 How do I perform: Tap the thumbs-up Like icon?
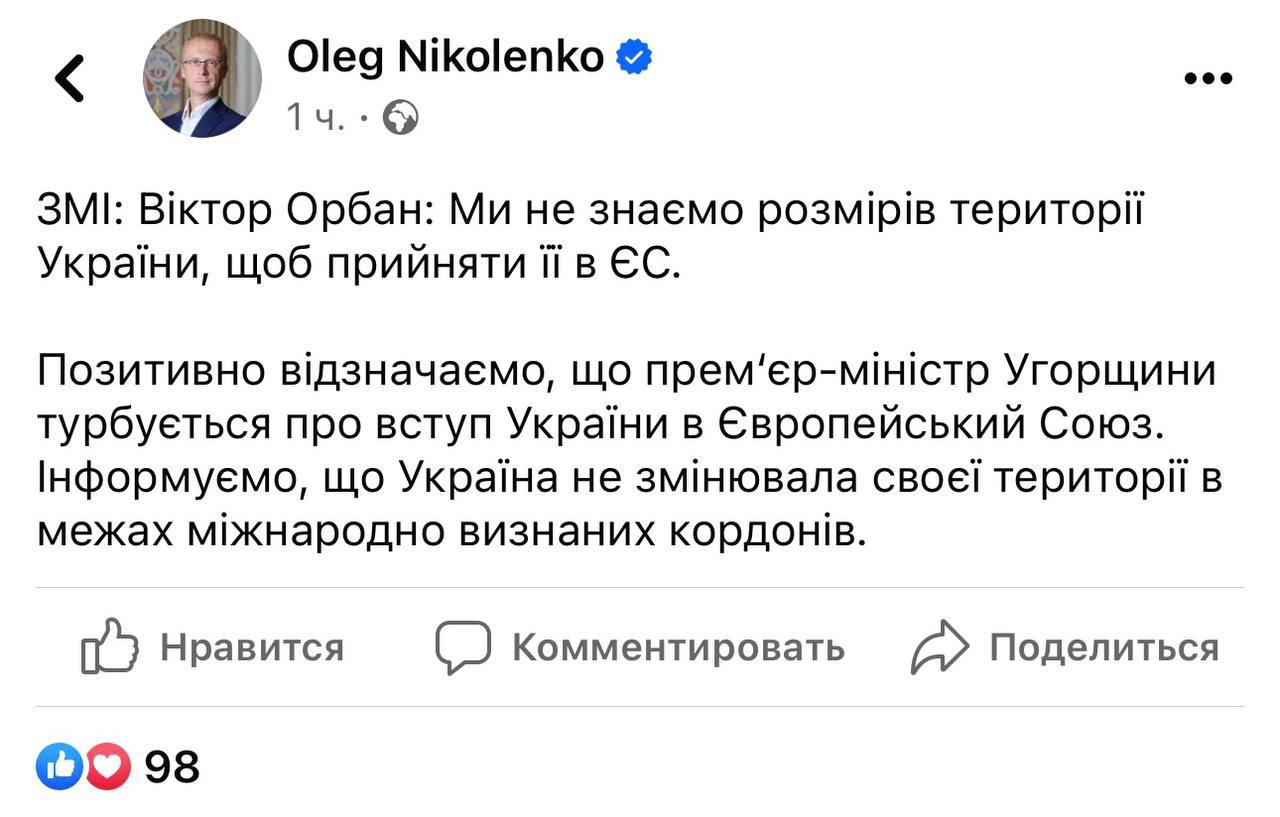pos(108,647)
